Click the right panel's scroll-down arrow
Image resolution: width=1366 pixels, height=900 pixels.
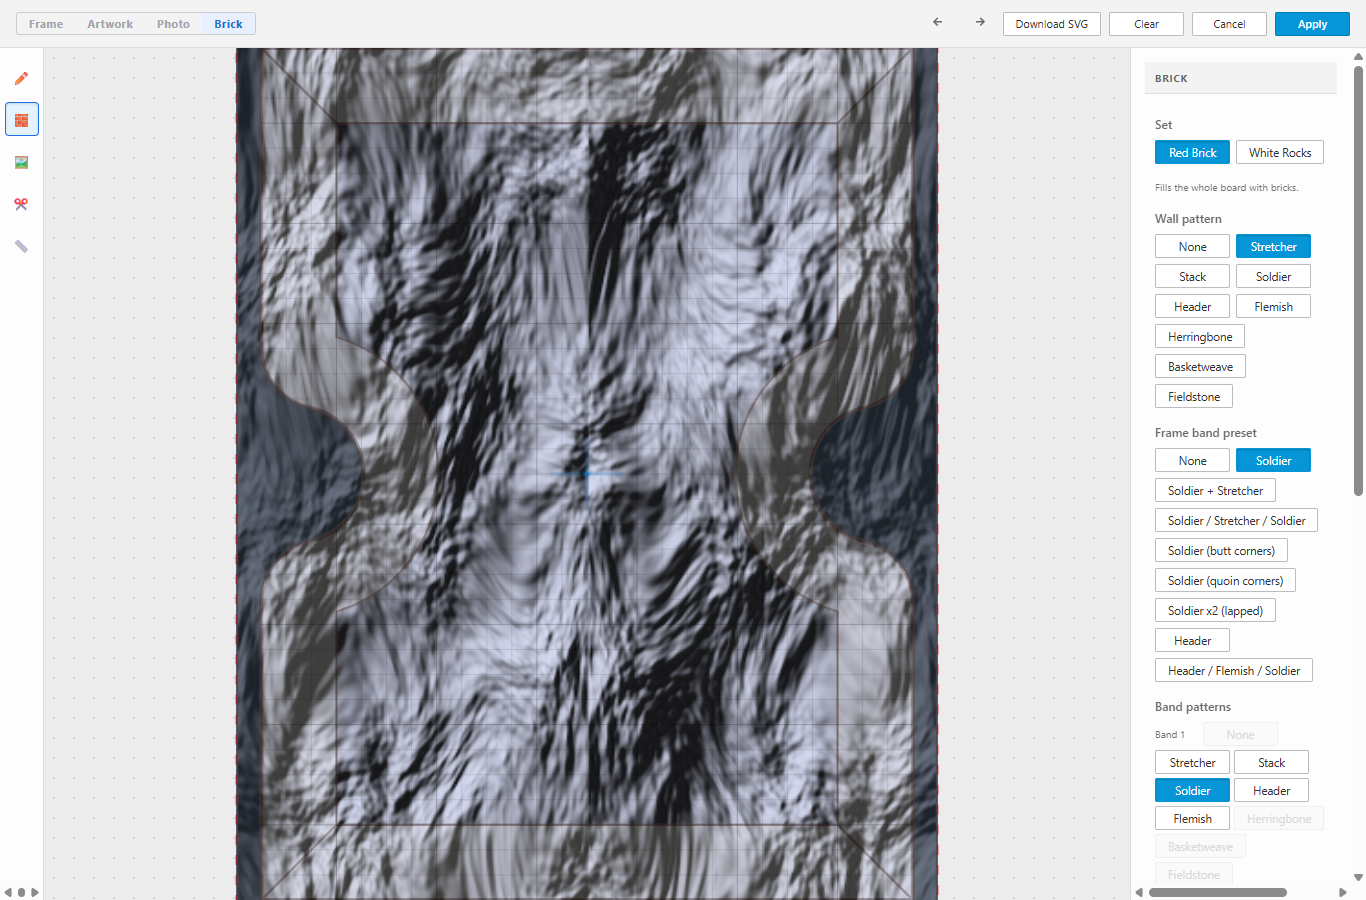(x=1358, y=877)
